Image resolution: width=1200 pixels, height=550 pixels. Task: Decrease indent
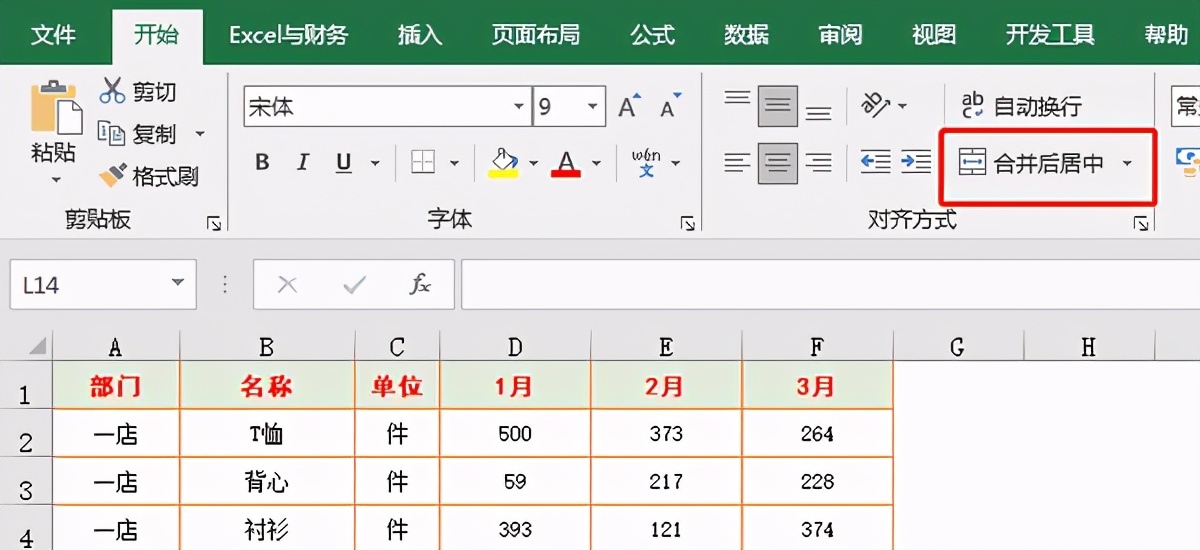(x=876, y=162)
